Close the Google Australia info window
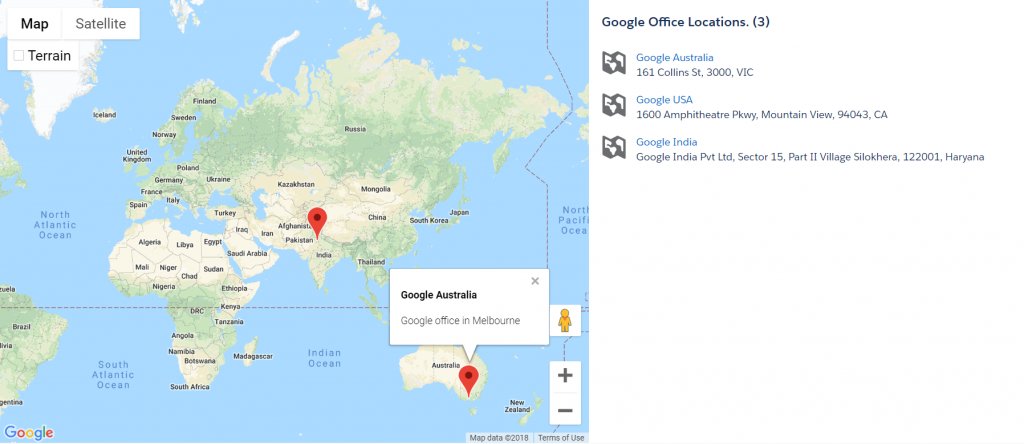The image size is (1024, 444). [x=535, y=281]
